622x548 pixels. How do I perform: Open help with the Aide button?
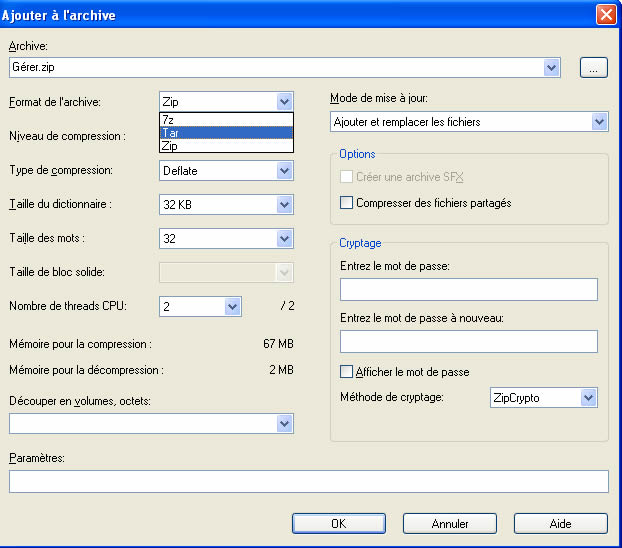pyautogui.click(x=560, y=523)
